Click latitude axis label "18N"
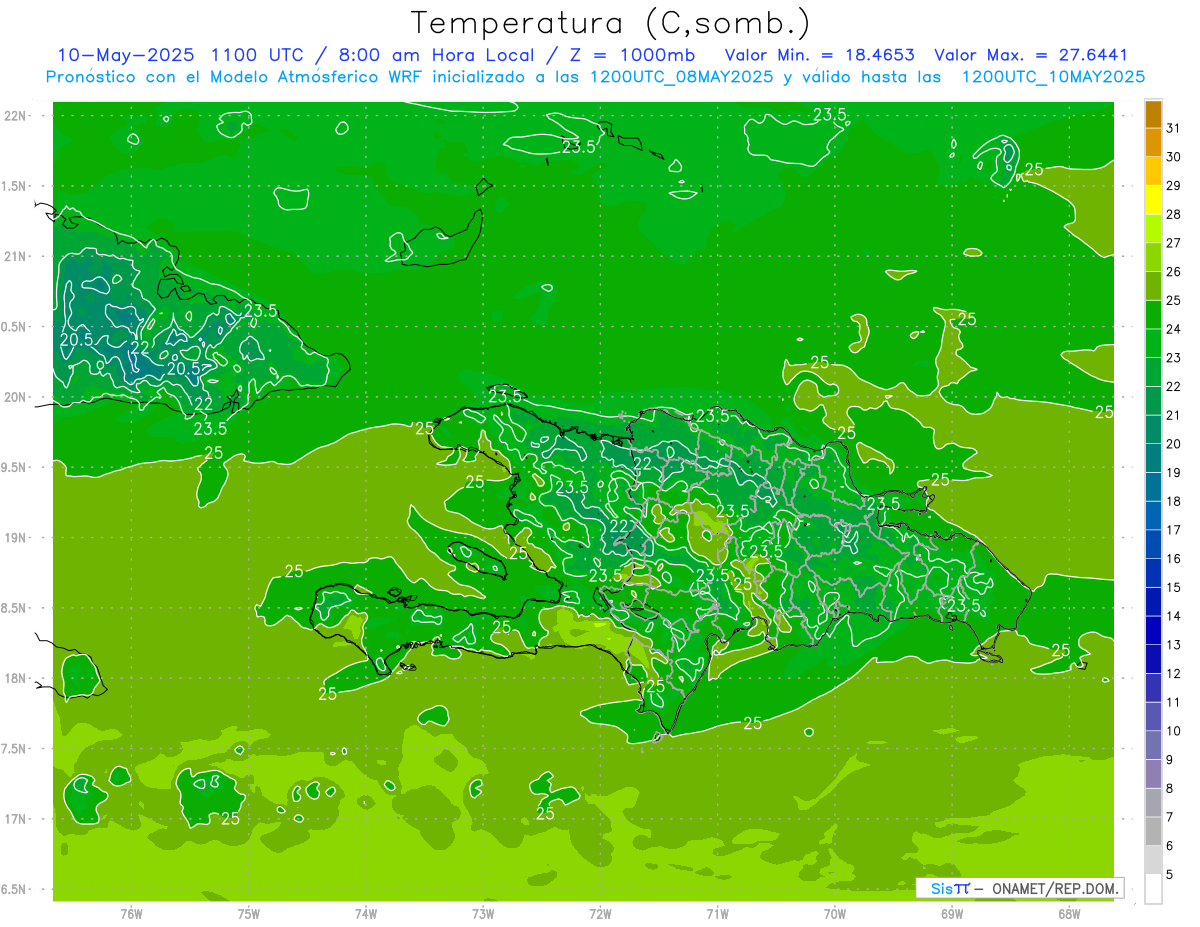Viewport: 1200px width, 927px height. point(16,679)
